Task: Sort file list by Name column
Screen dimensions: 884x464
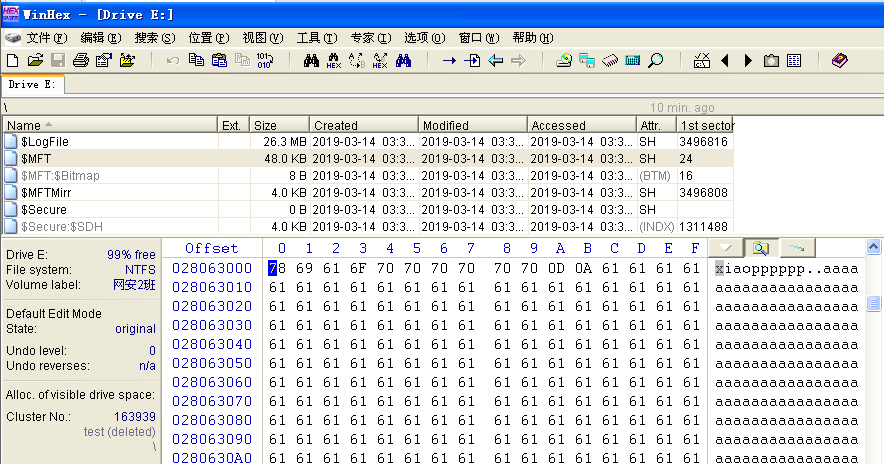Action: tap(110, 125)
